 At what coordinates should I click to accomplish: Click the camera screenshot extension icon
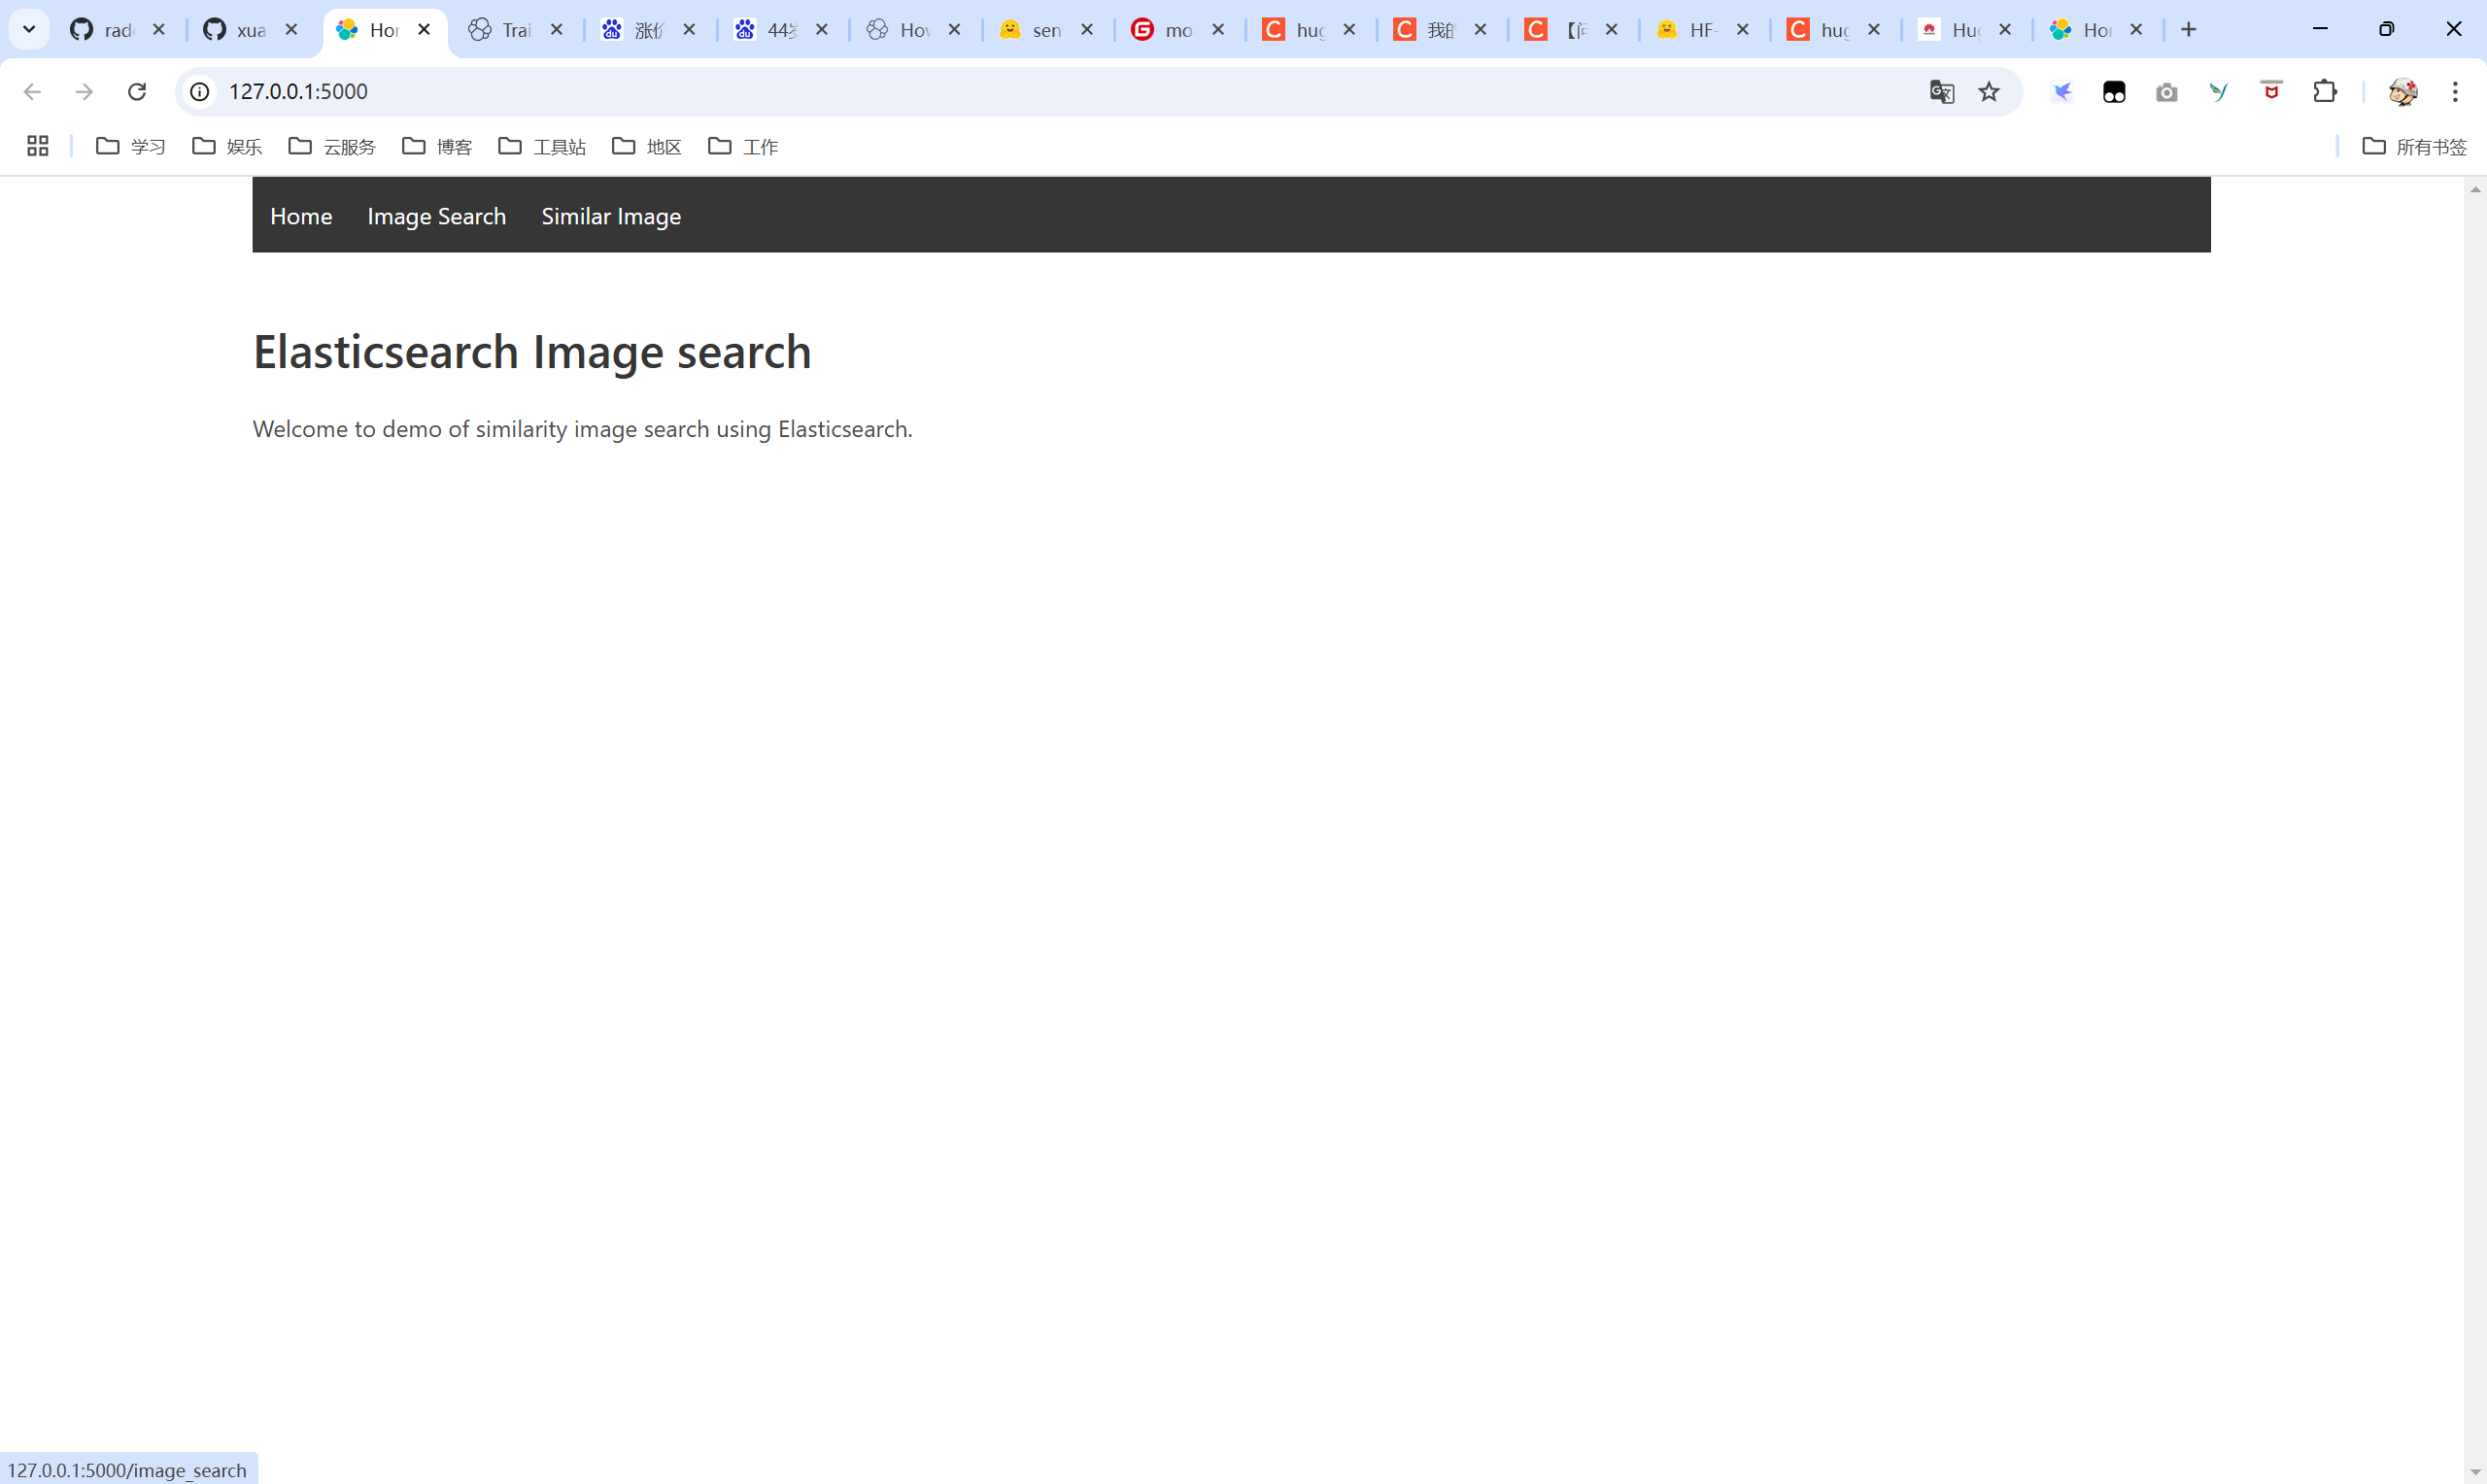click(2166, 93)
